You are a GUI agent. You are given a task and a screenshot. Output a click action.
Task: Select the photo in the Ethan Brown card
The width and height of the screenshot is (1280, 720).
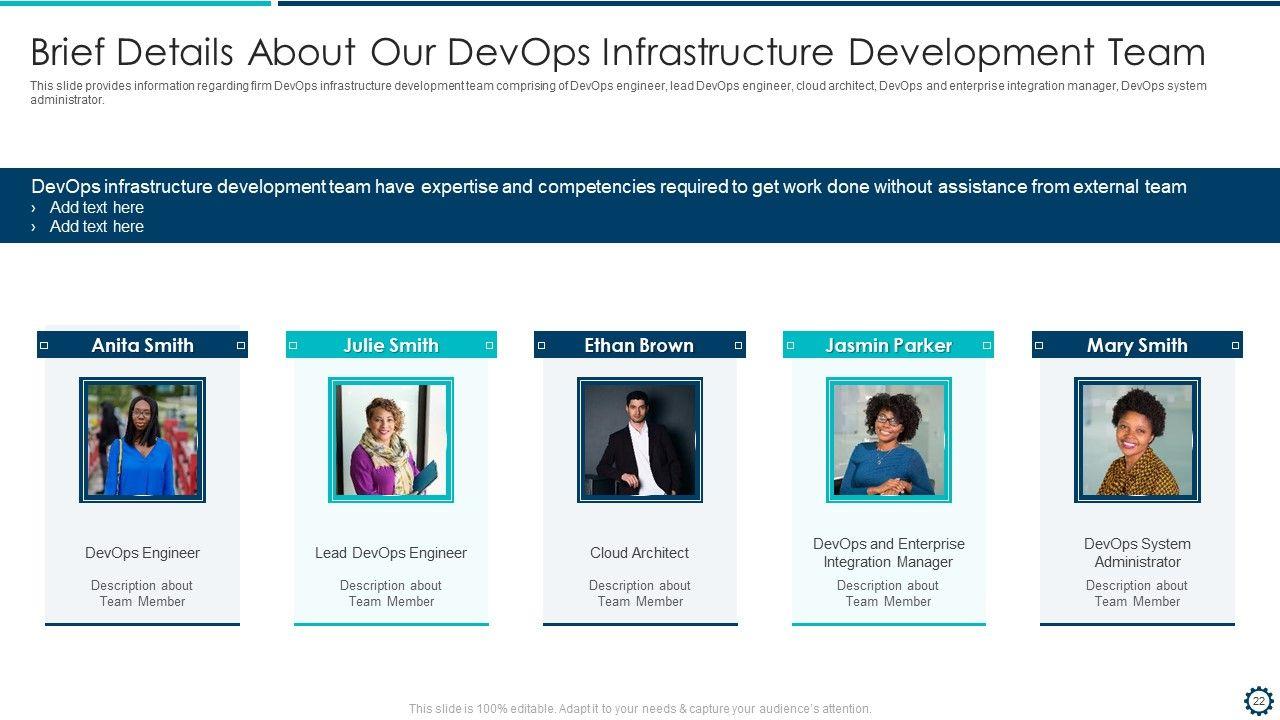pyautogui.click(x=640, y=440)
